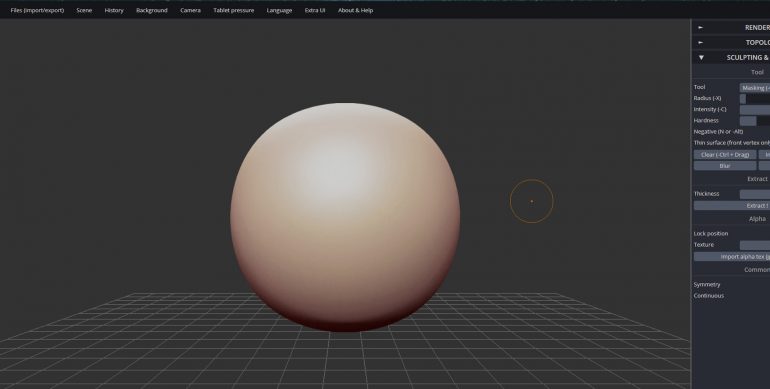Click the Clear (-Ctrl + Drag) button

pos(725,155)
